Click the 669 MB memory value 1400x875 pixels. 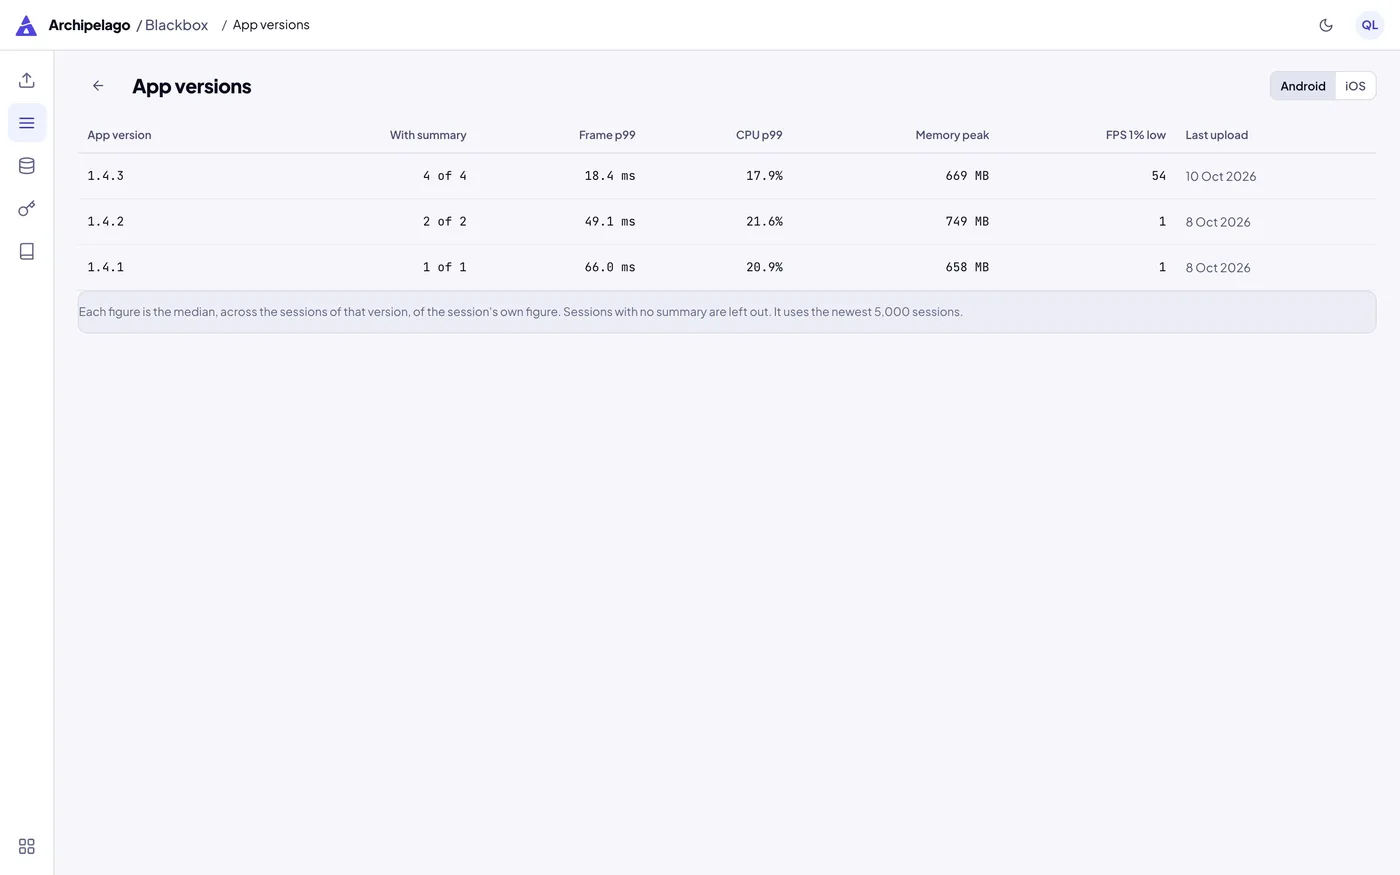pos(967,176)
